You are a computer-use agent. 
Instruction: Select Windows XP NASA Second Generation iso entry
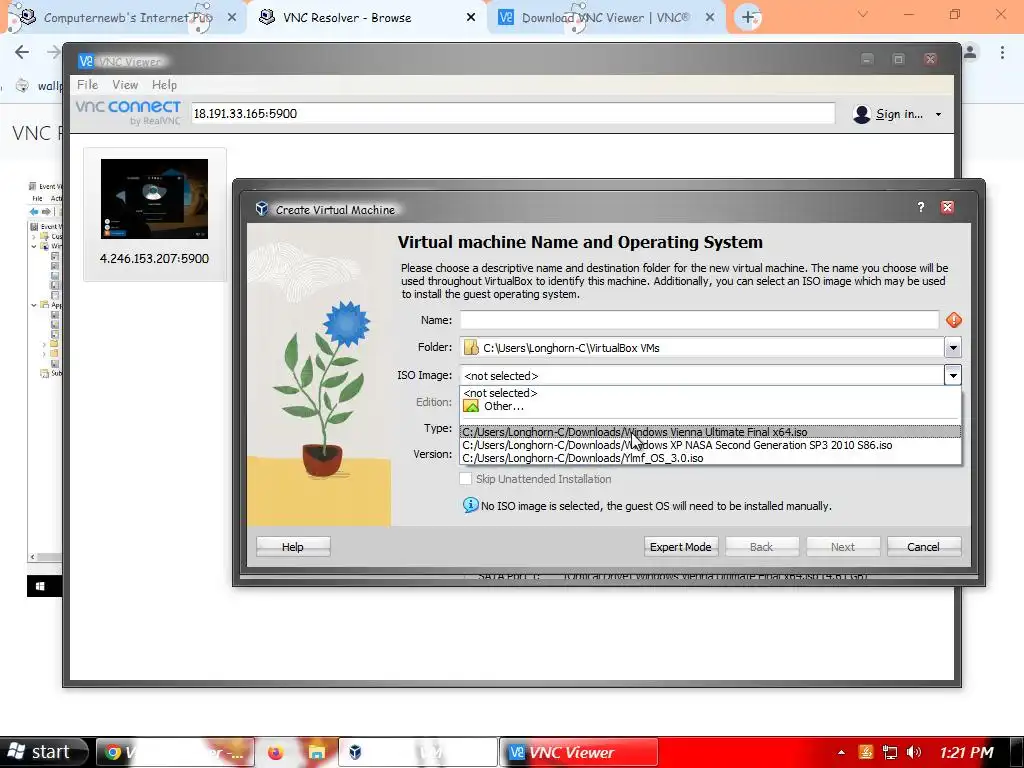tap(711, 445)
